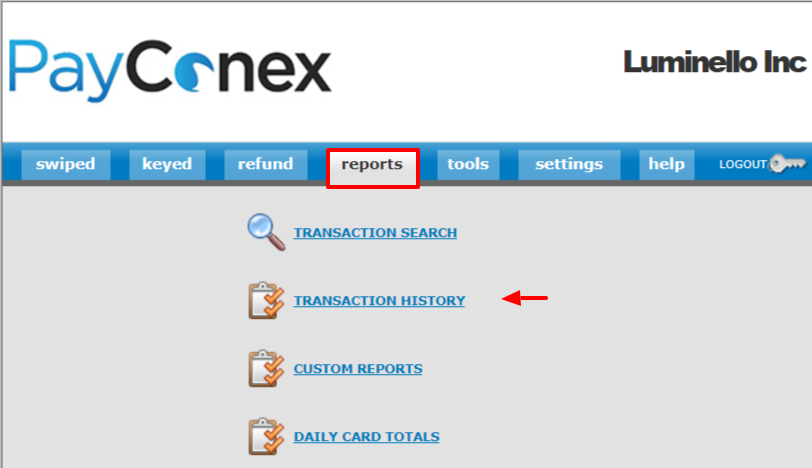Click the key icon next to Logout

[787, 164]
